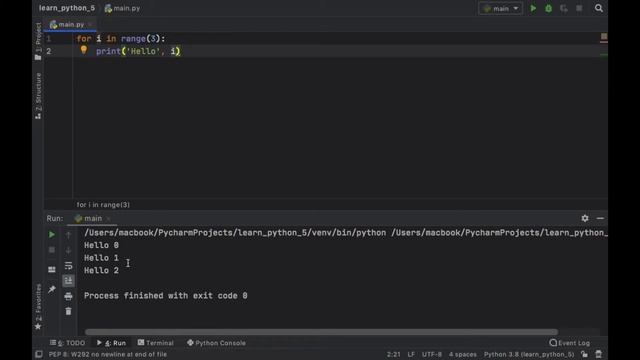640x360 pixels.
Task: Click the down-the-stack-trace arrow icon
Action: 68,250
